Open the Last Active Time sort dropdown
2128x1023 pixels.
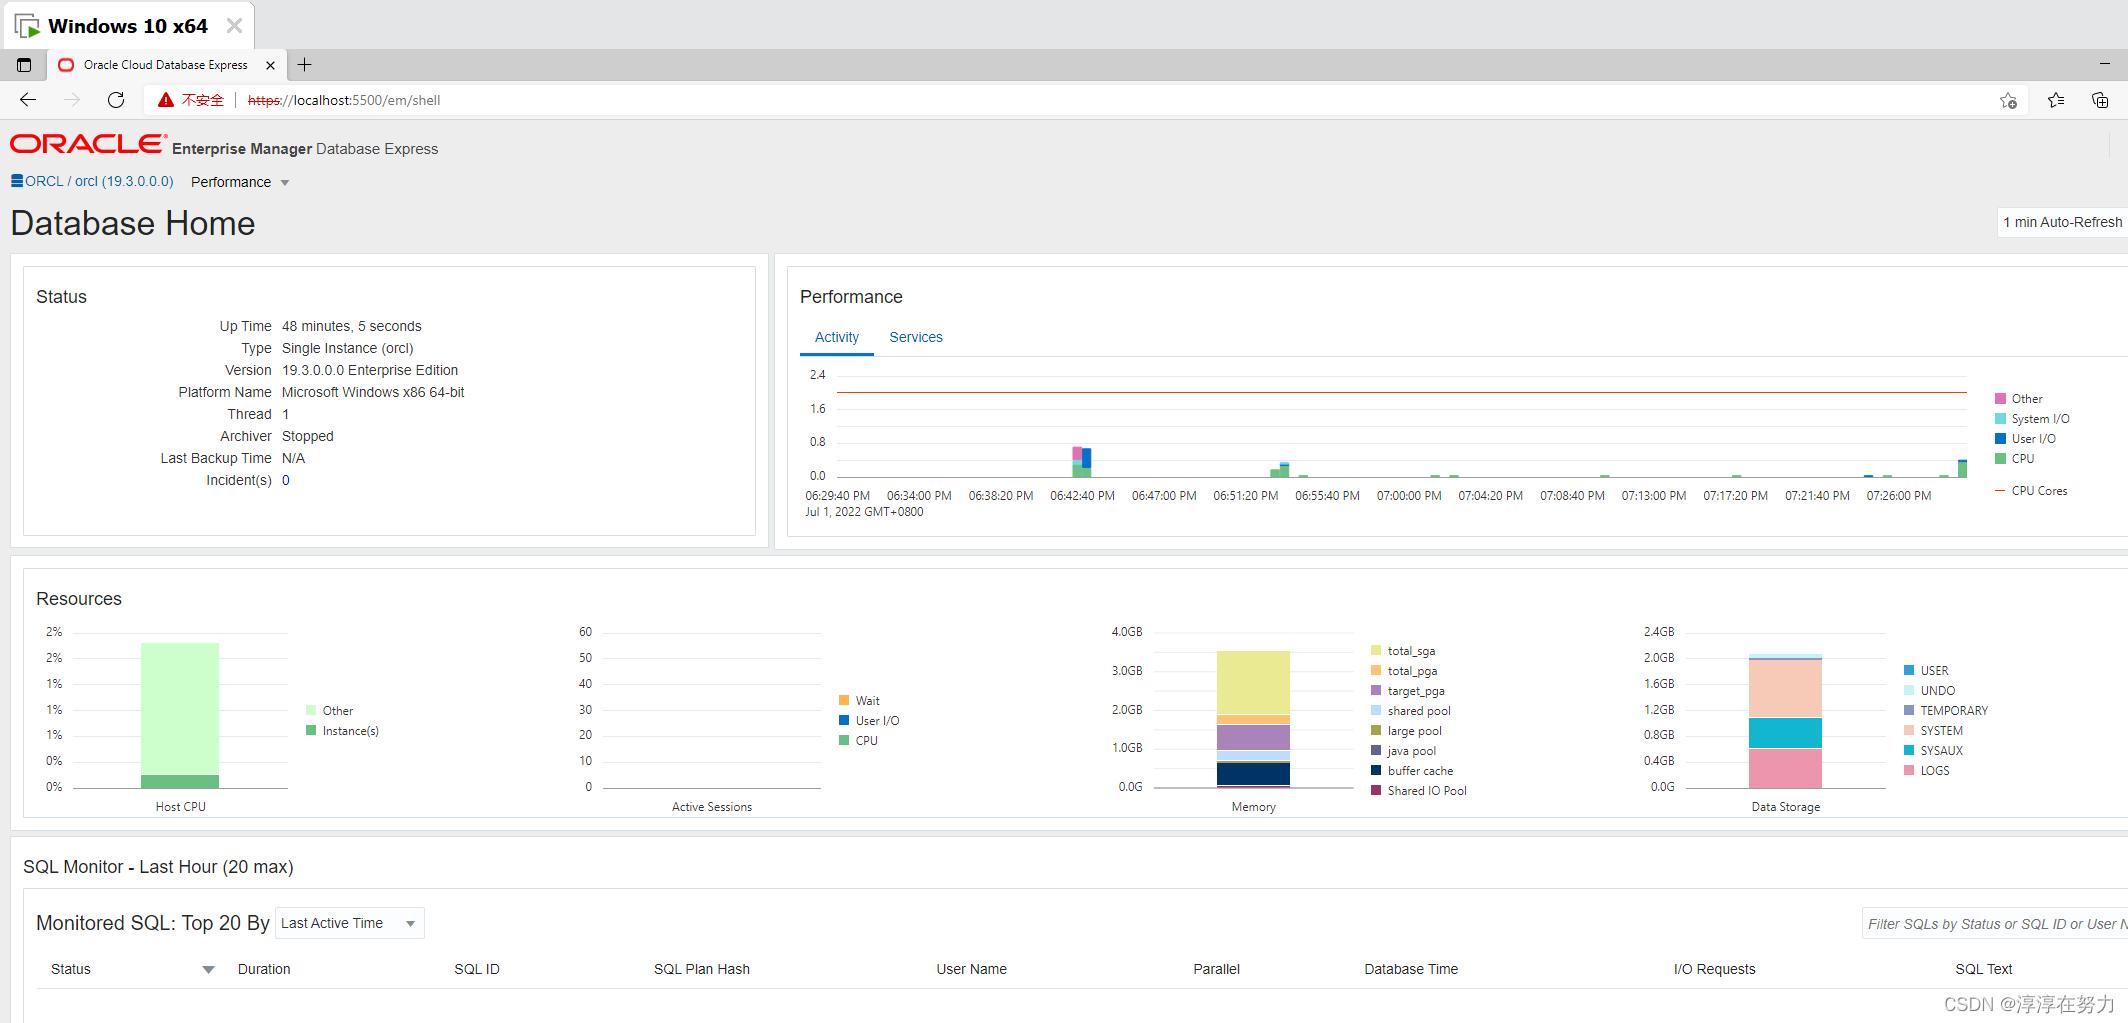(350, 923)
